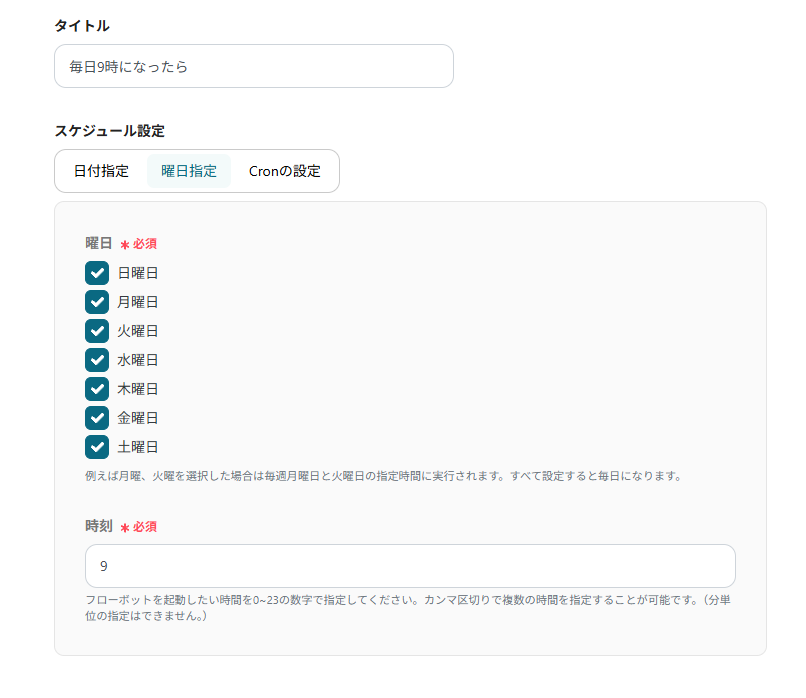Open the Cronの設定 tab

[287, 171]
